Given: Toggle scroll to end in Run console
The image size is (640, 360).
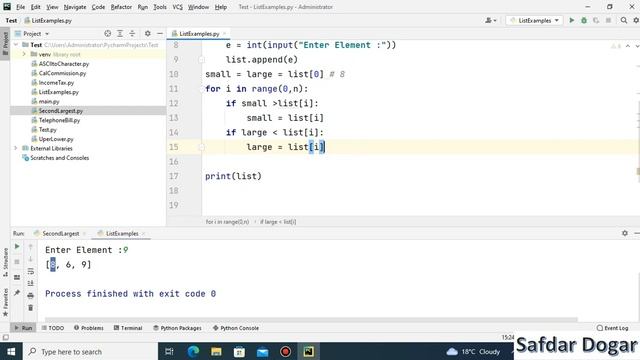Looking at the screenshot, I should (31, 283).
